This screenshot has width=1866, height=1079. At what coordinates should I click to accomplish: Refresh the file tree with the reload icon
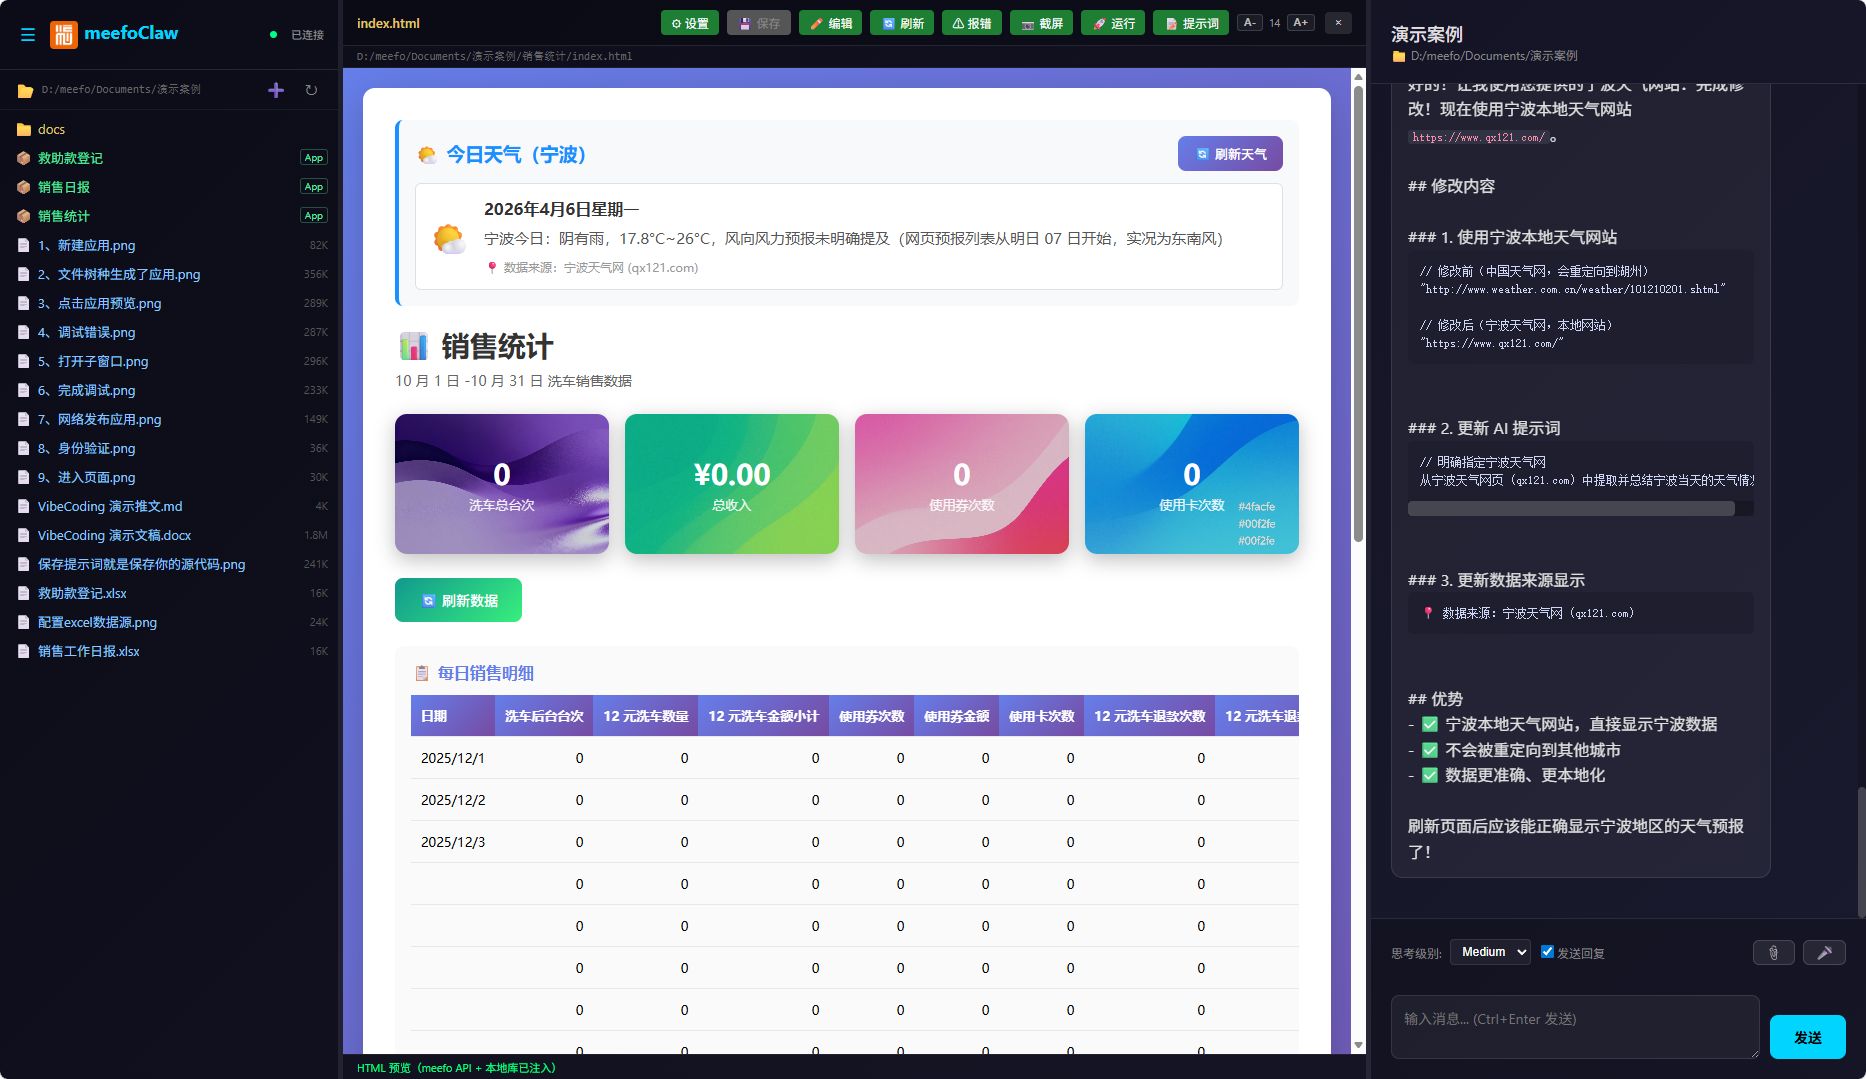coord(311,89)
